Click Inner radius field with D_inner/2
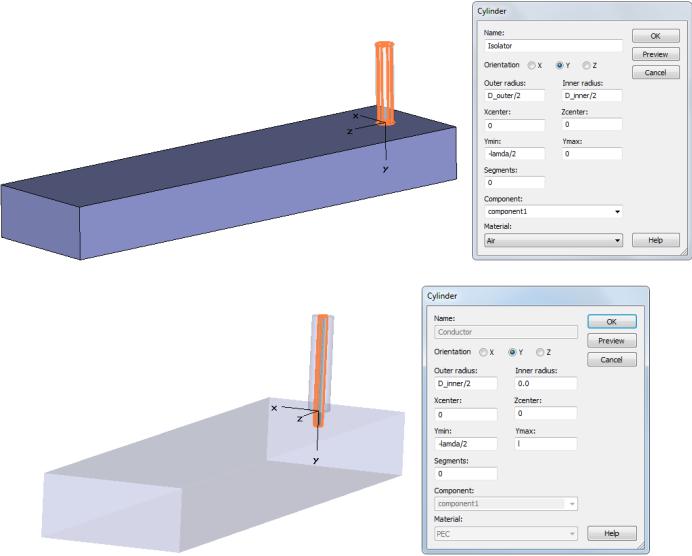 click(592, 96)
